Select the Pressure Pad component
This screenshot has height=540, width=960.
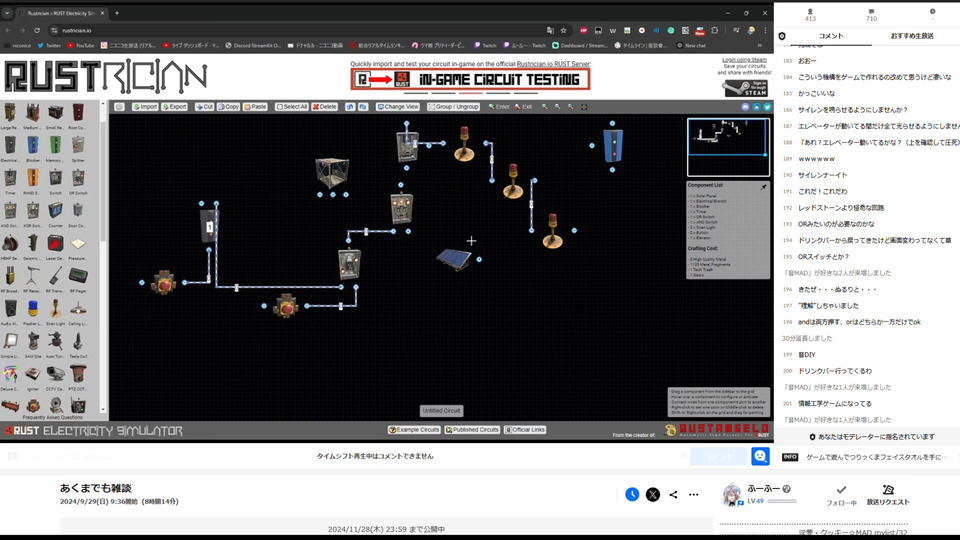coord(78,245)
